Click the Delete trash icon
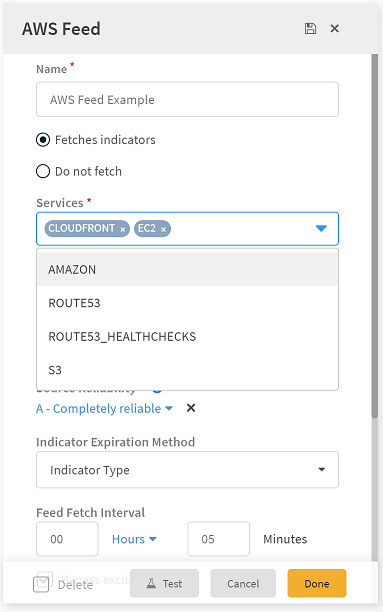The image size is (383, 612). coord(41,584)
